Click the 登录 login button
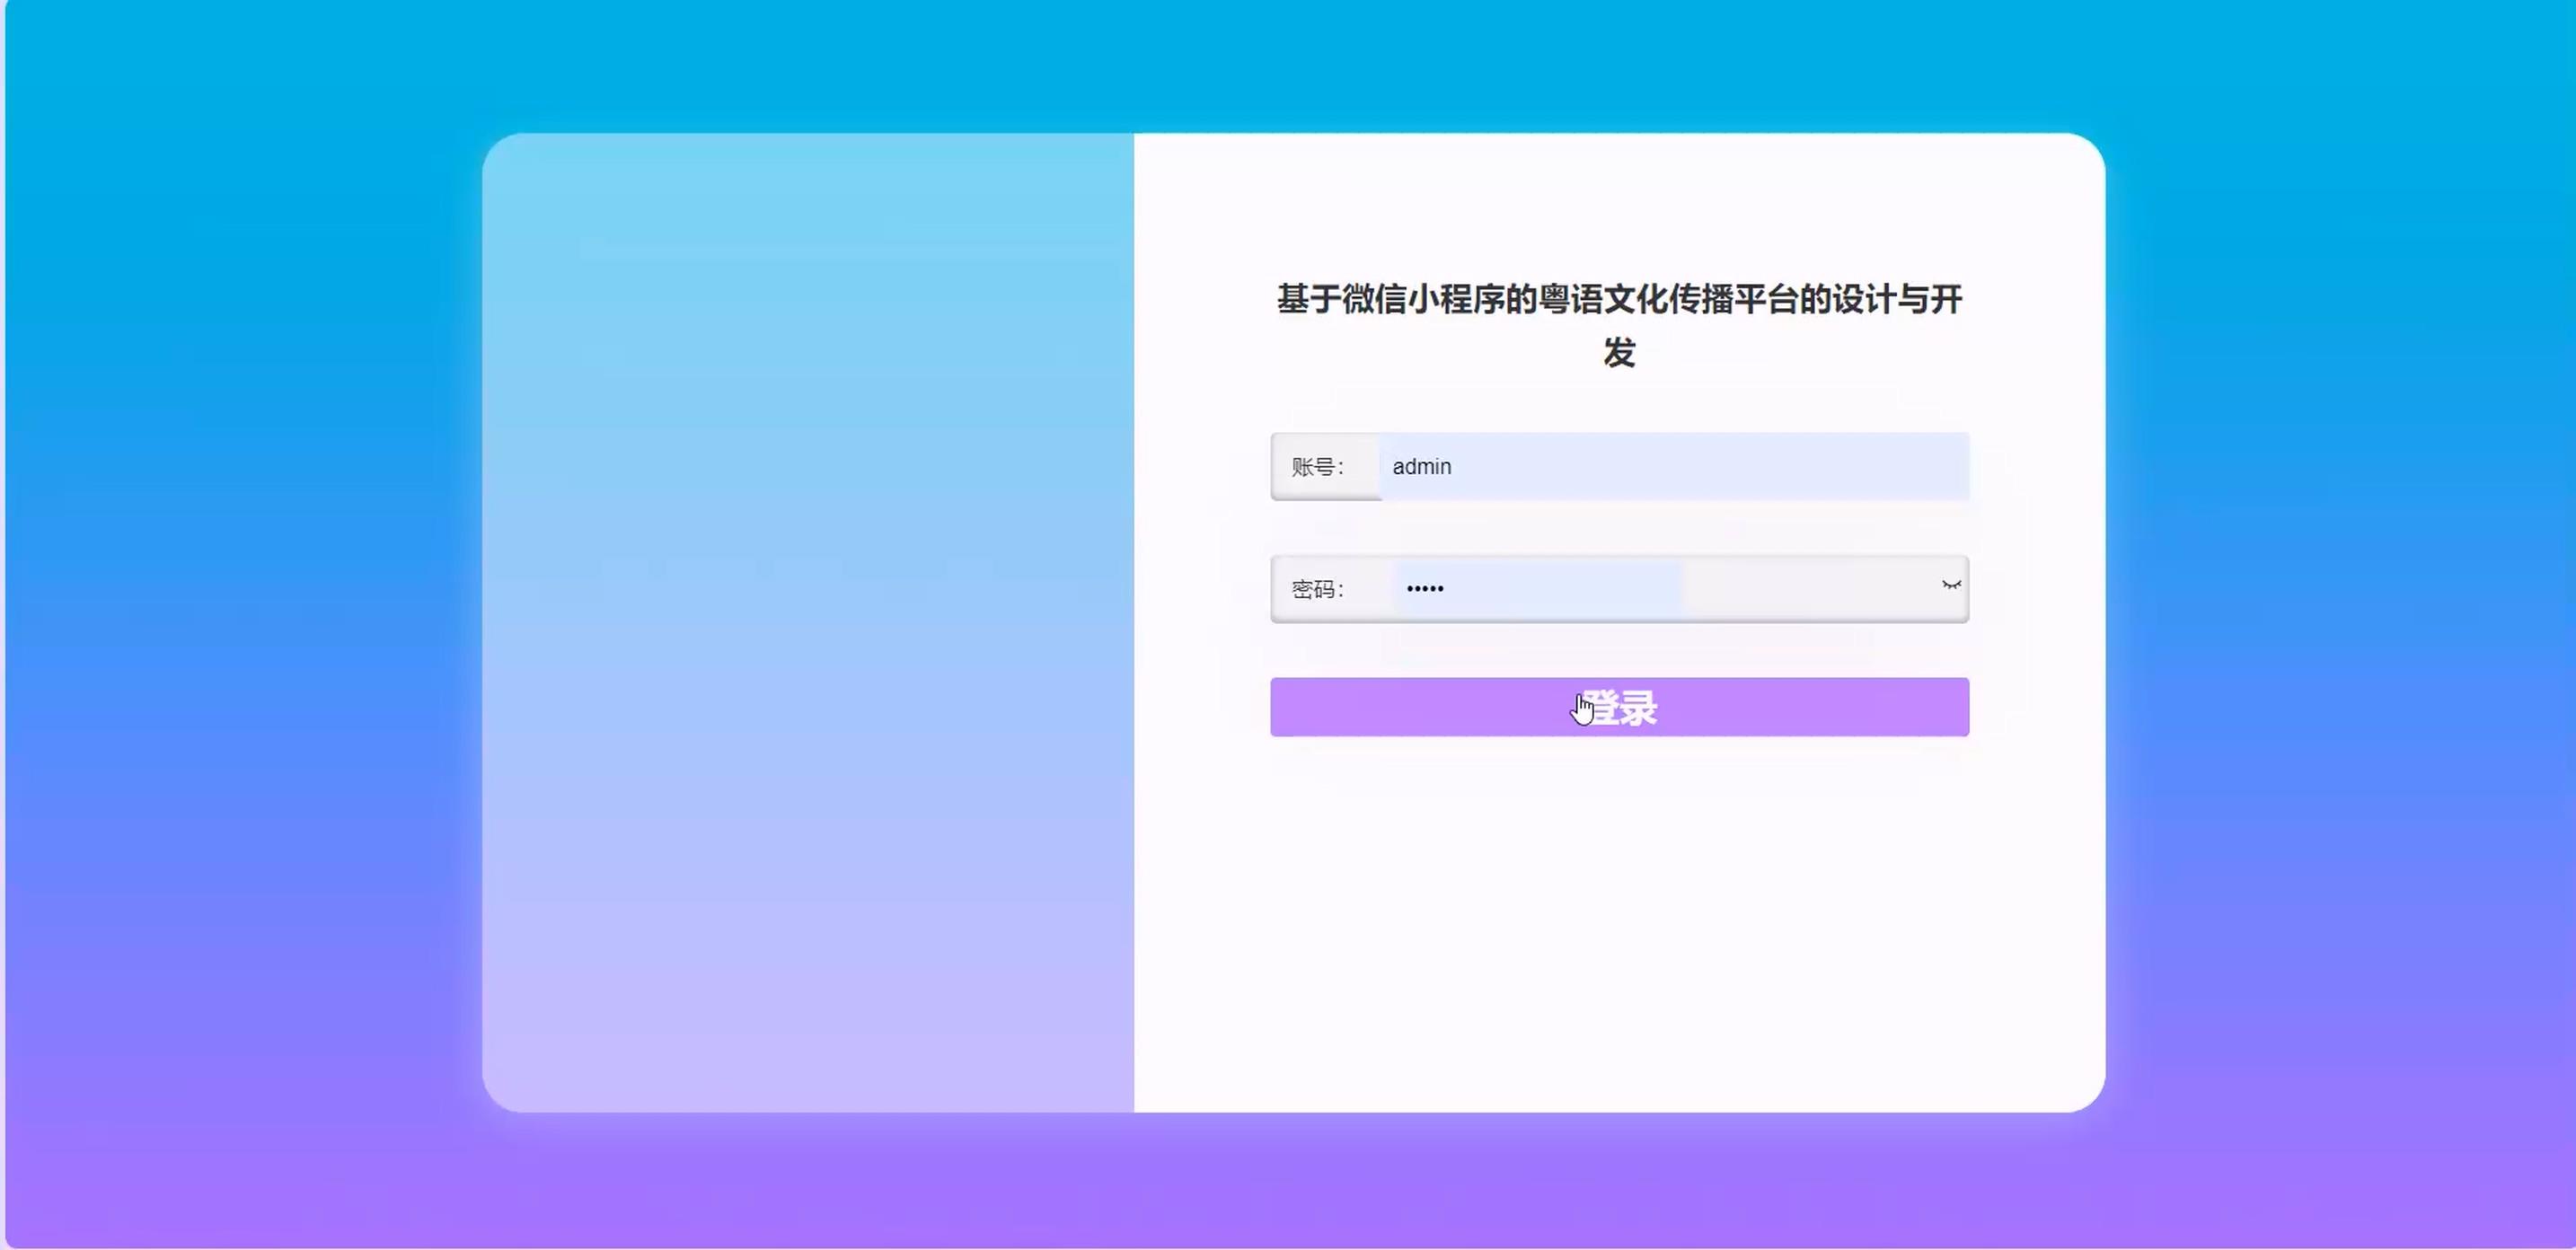The height and width of the screenshot is (1250, 2576). click(1619, 707)
